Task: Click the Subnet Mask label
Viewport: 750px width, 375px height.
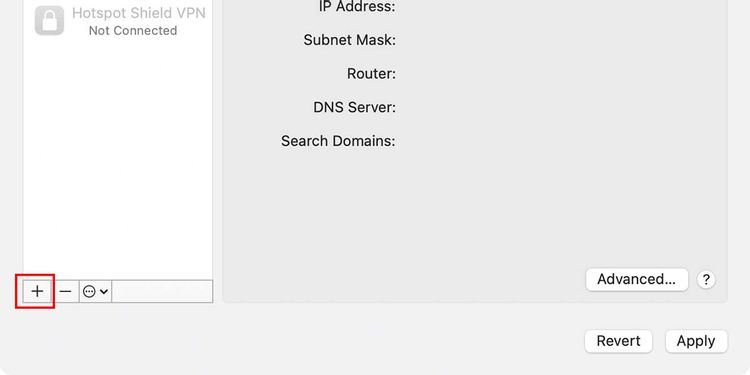Action: click(x=350, y=40)
